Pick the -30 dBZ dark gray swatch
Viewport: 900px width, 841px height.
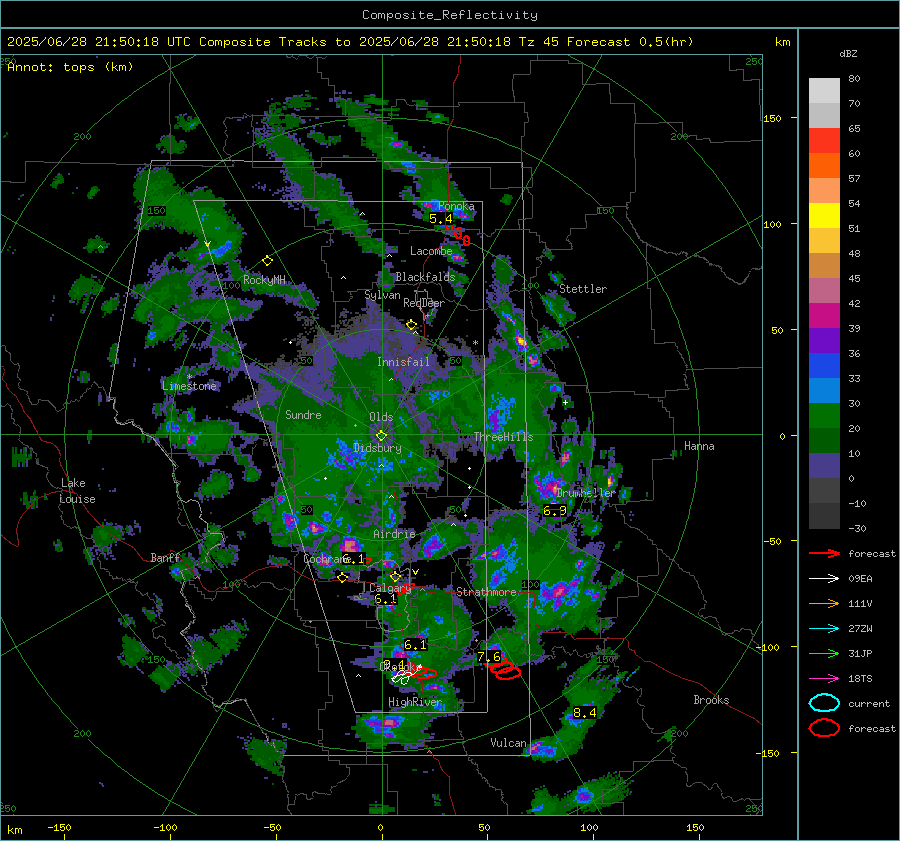(824, 516)
